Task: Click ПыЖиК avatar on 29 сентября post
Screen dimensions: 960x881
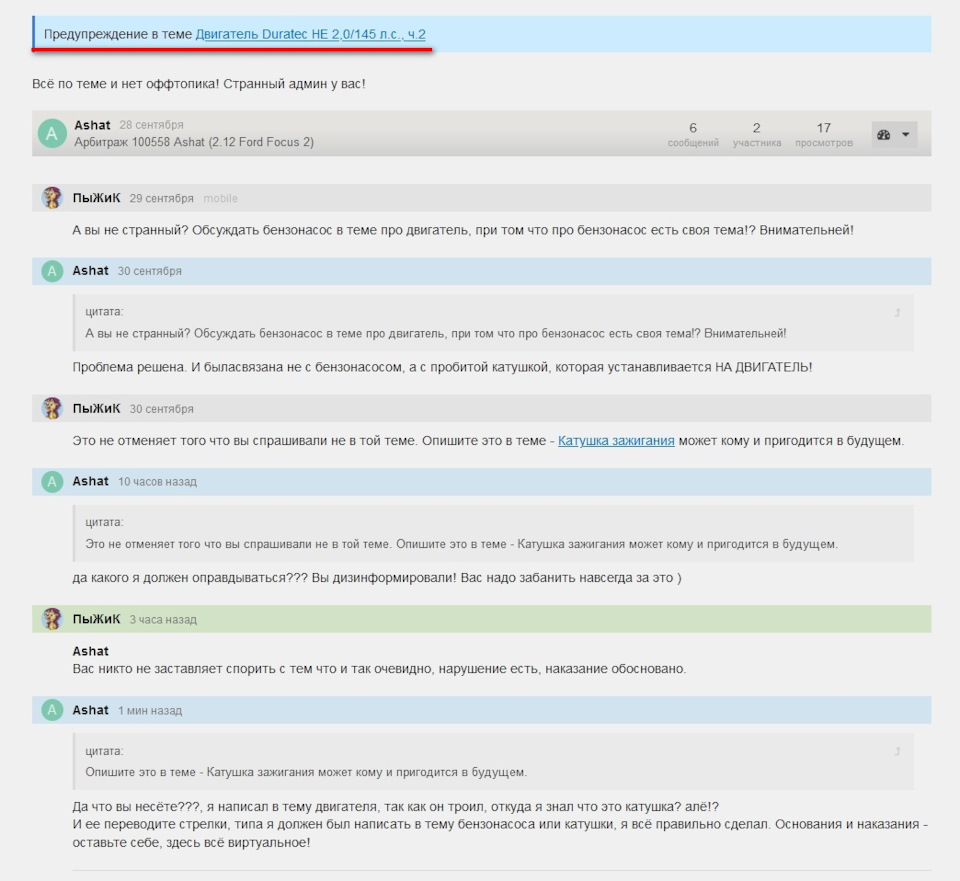Action: (x=52, y=198)
